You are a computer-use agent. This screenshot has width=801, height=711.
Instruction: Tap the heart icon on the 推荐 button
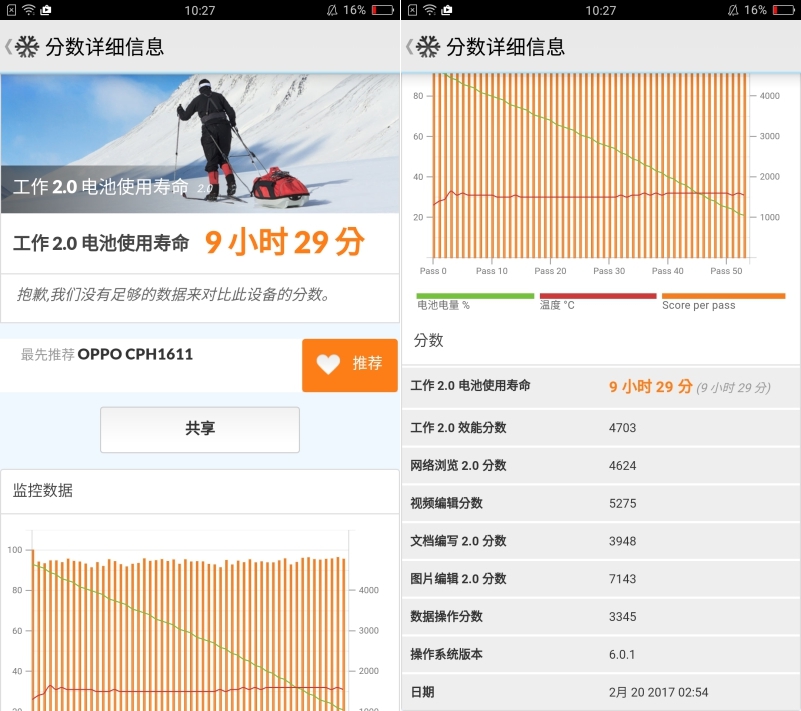328,364
